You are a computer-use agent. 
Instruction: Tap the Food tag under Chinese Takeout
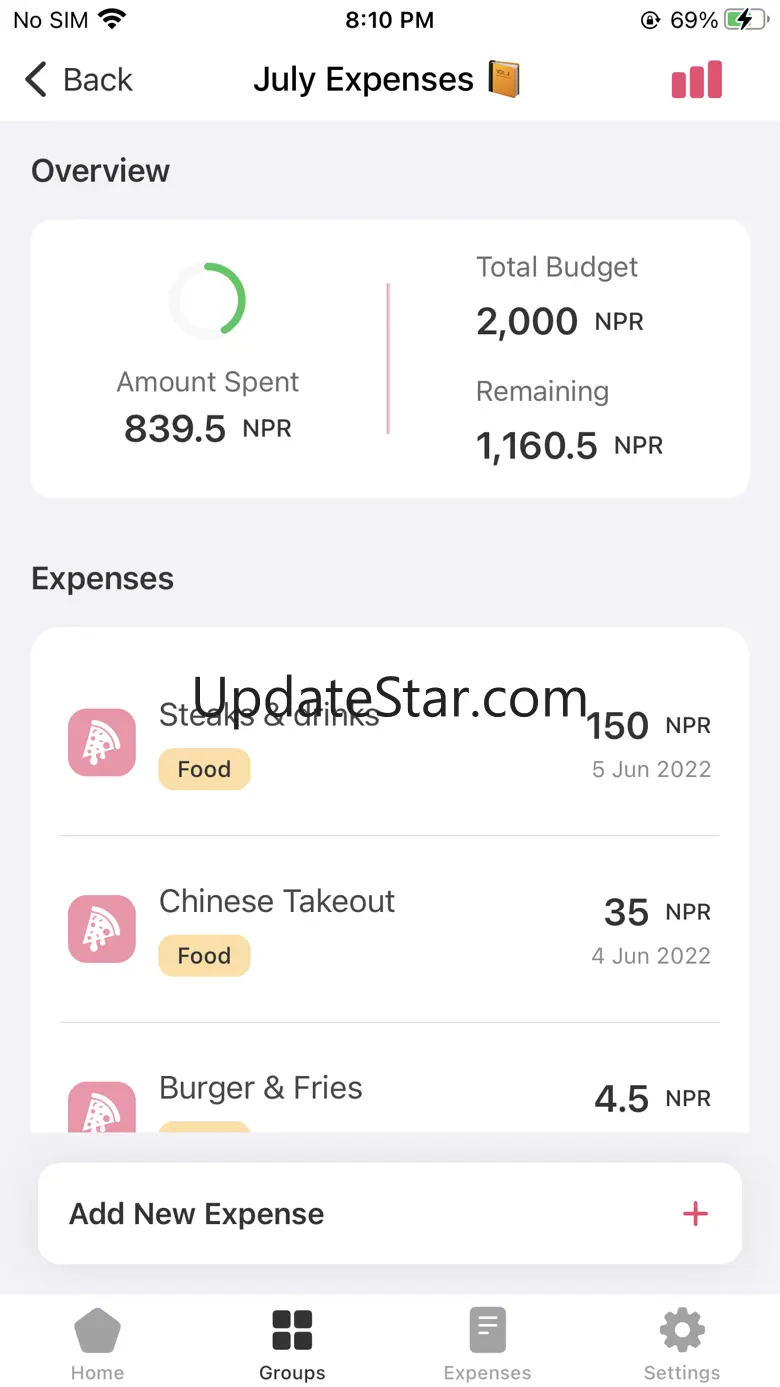click(204, 956)
